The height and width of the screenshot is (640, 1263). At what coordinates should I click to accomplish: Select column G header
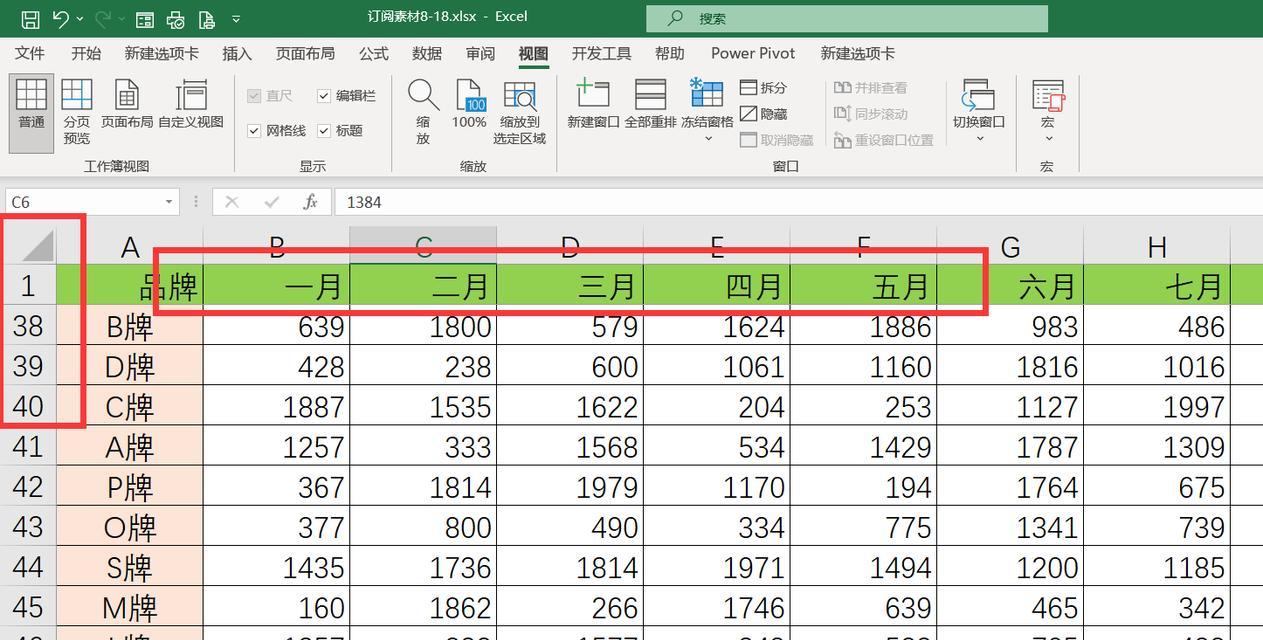[x=1010, y=247]
